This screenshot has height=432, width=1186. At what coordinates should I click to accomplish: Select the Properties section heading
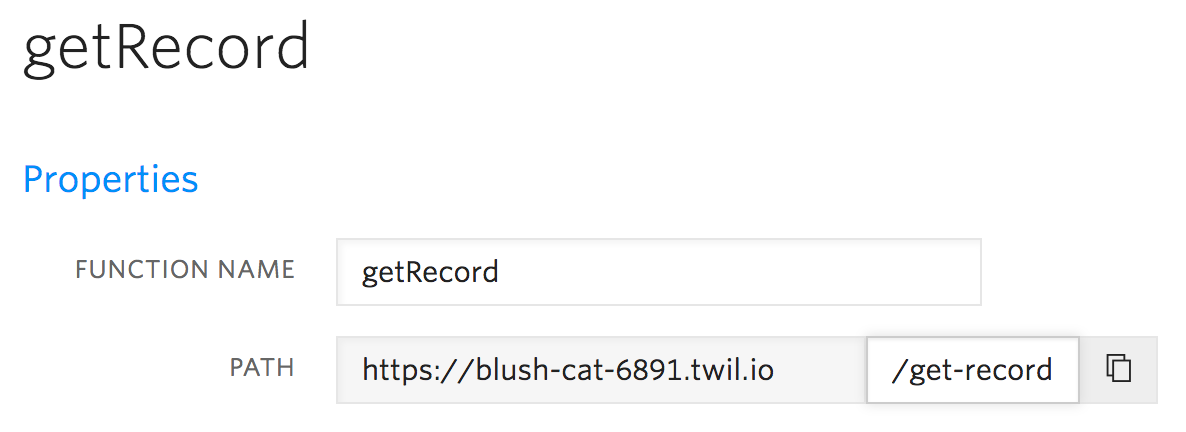(110, 180)
